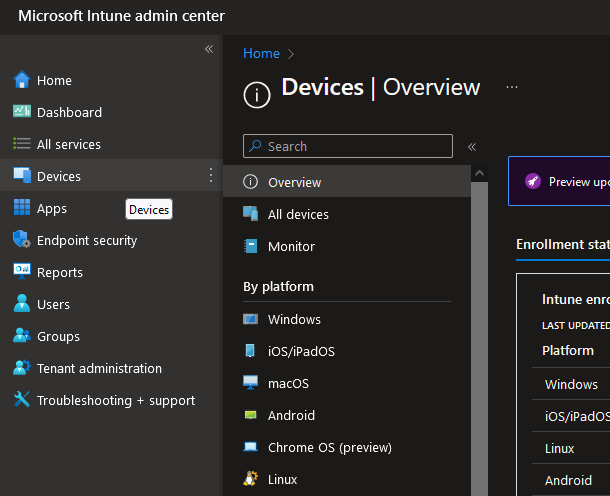Click Microsoft Intune admin center title
610x496 pixels.
click(121, 16)
